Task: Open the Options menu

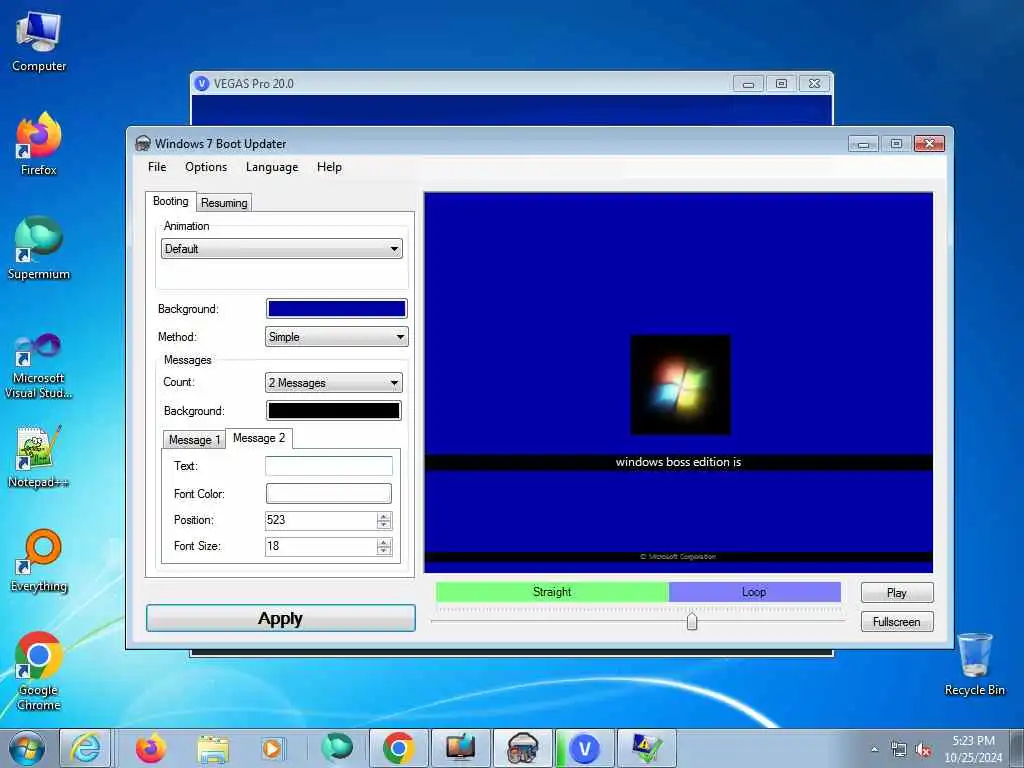Action: pos(206,167)
